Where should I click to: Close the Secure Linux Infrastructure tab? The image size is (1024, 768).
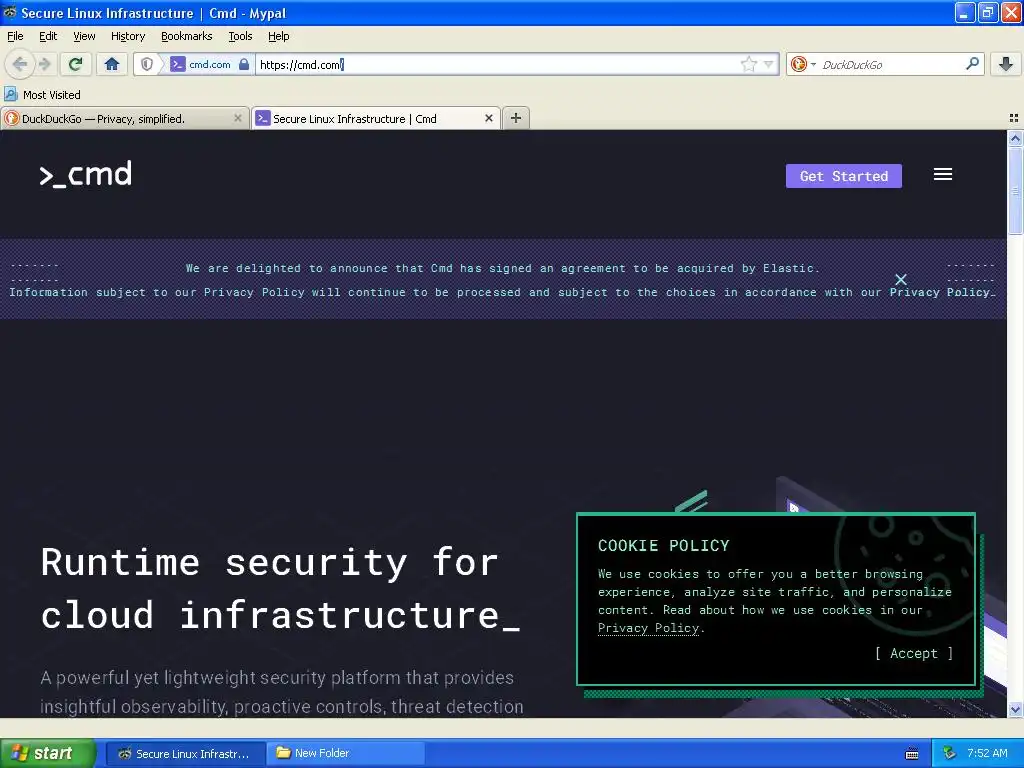488,118
